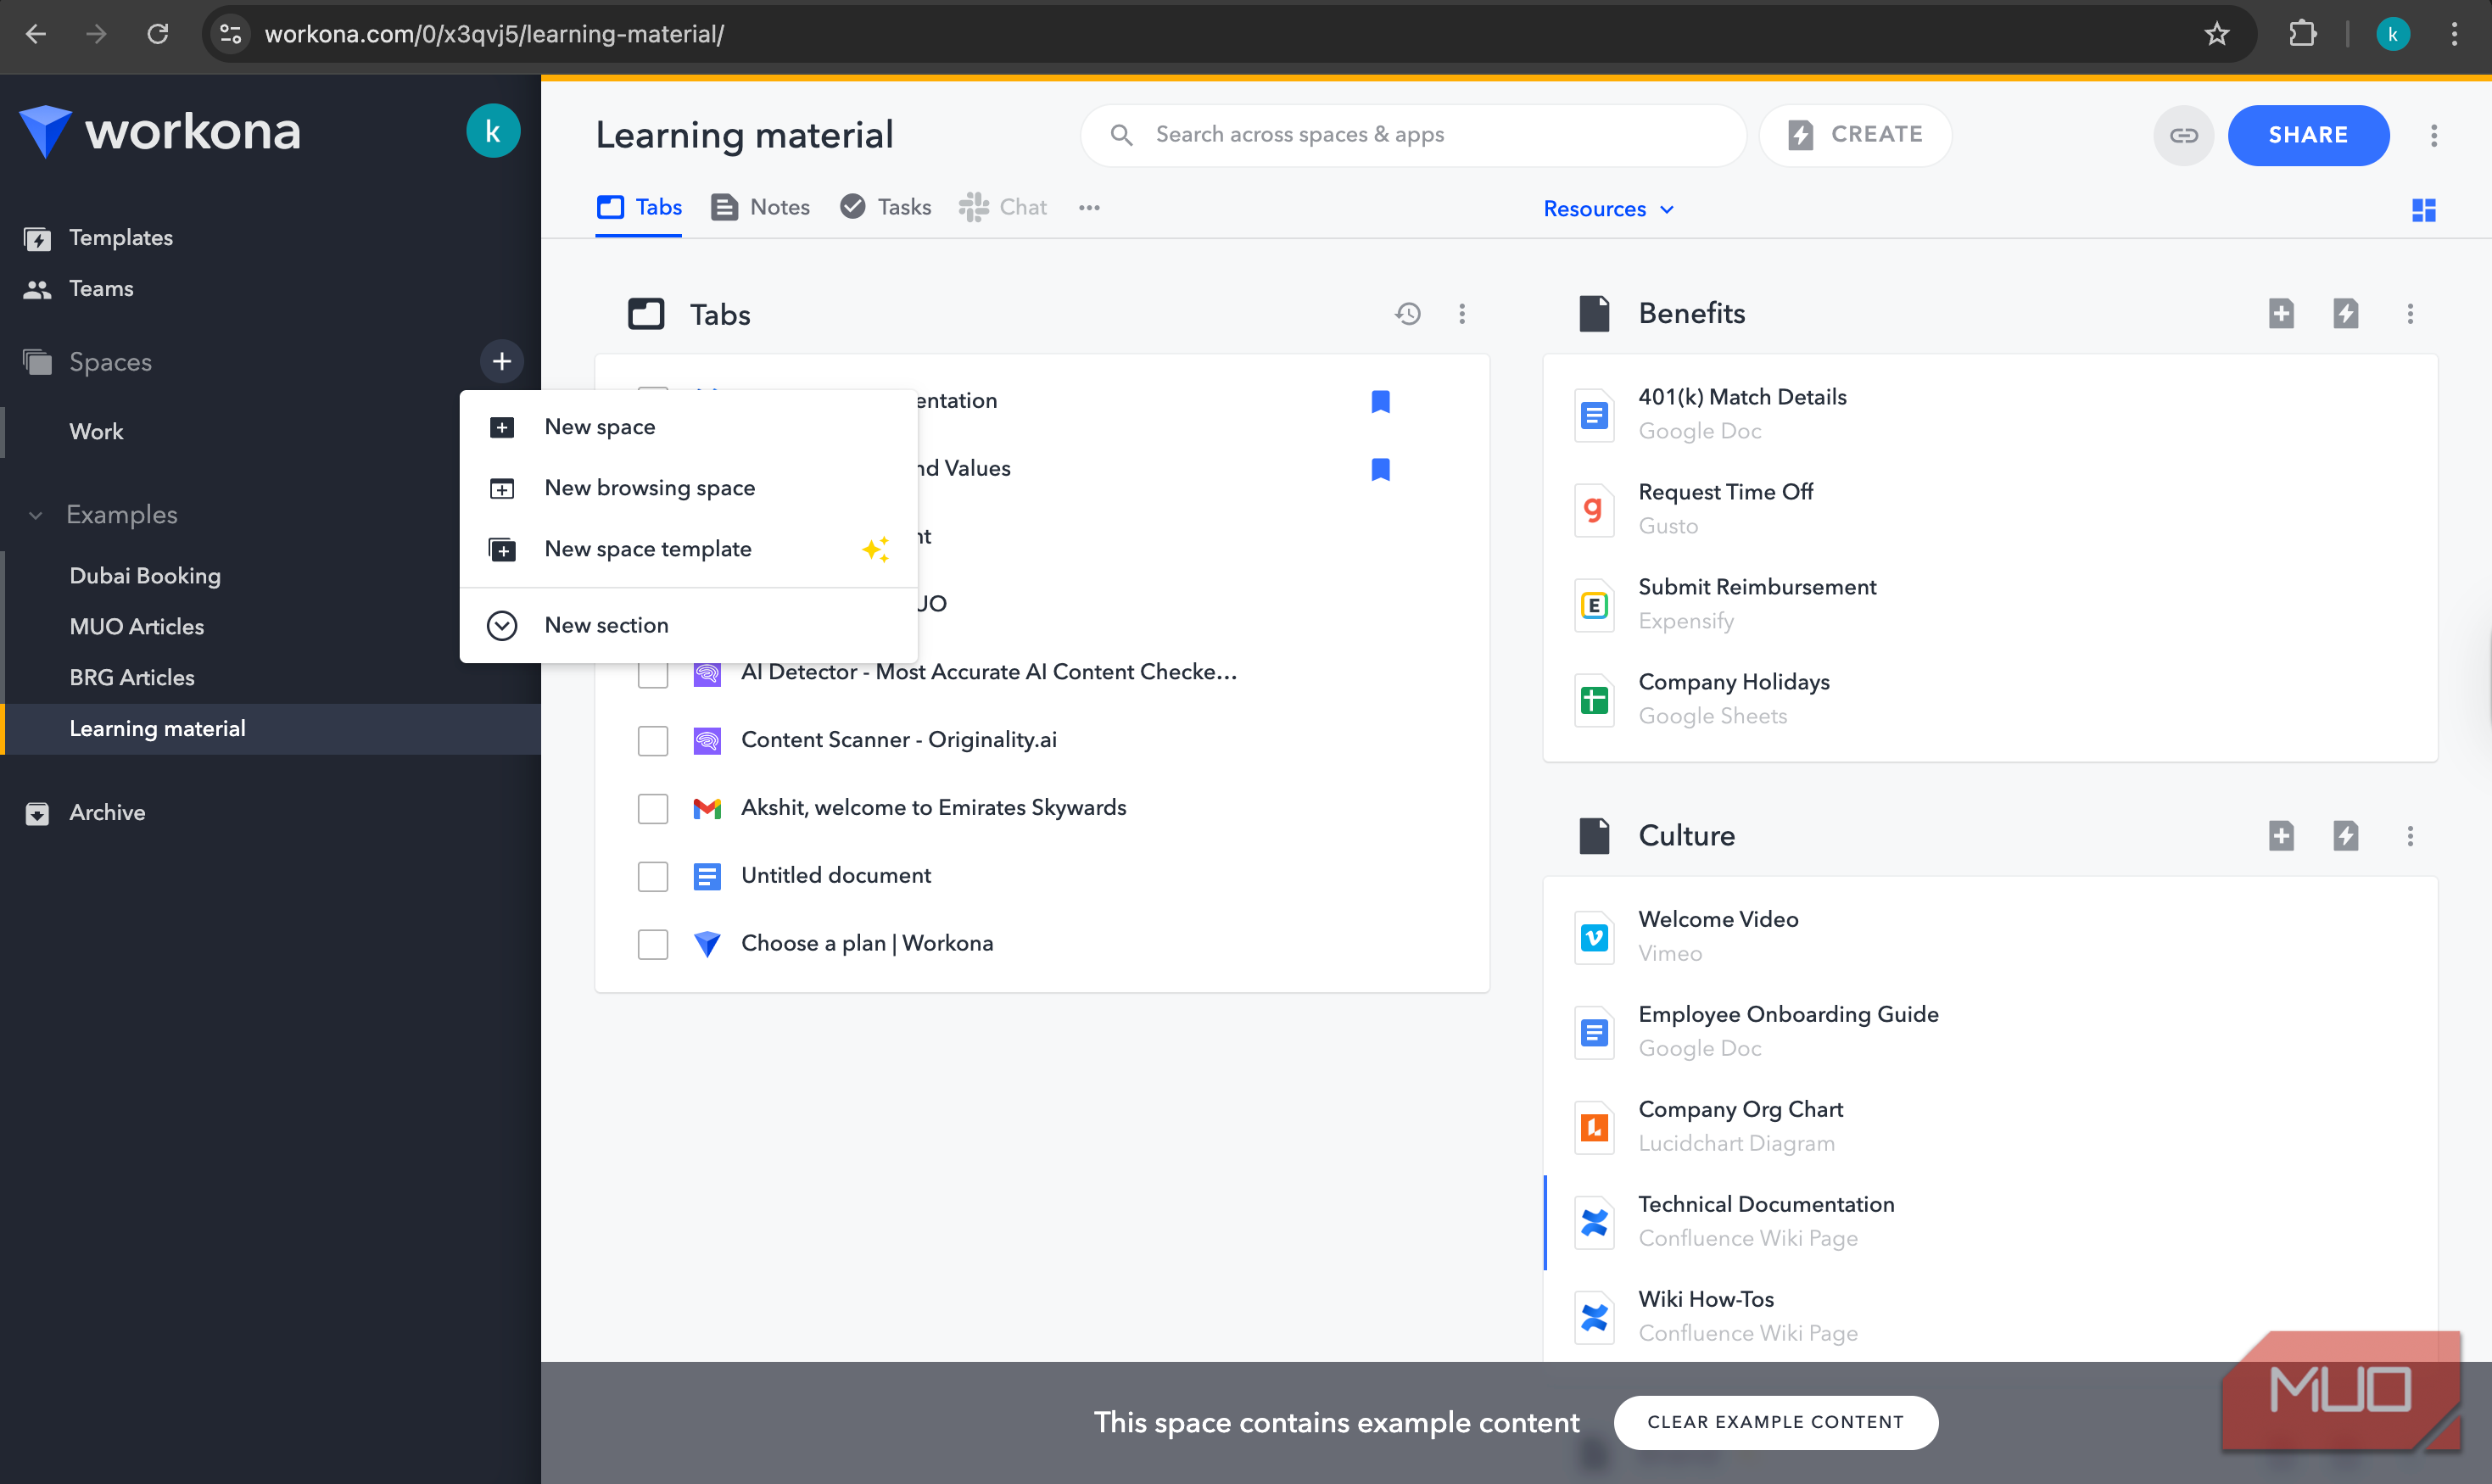
Task: Click the blue SHARE button
Action: 2308,135
